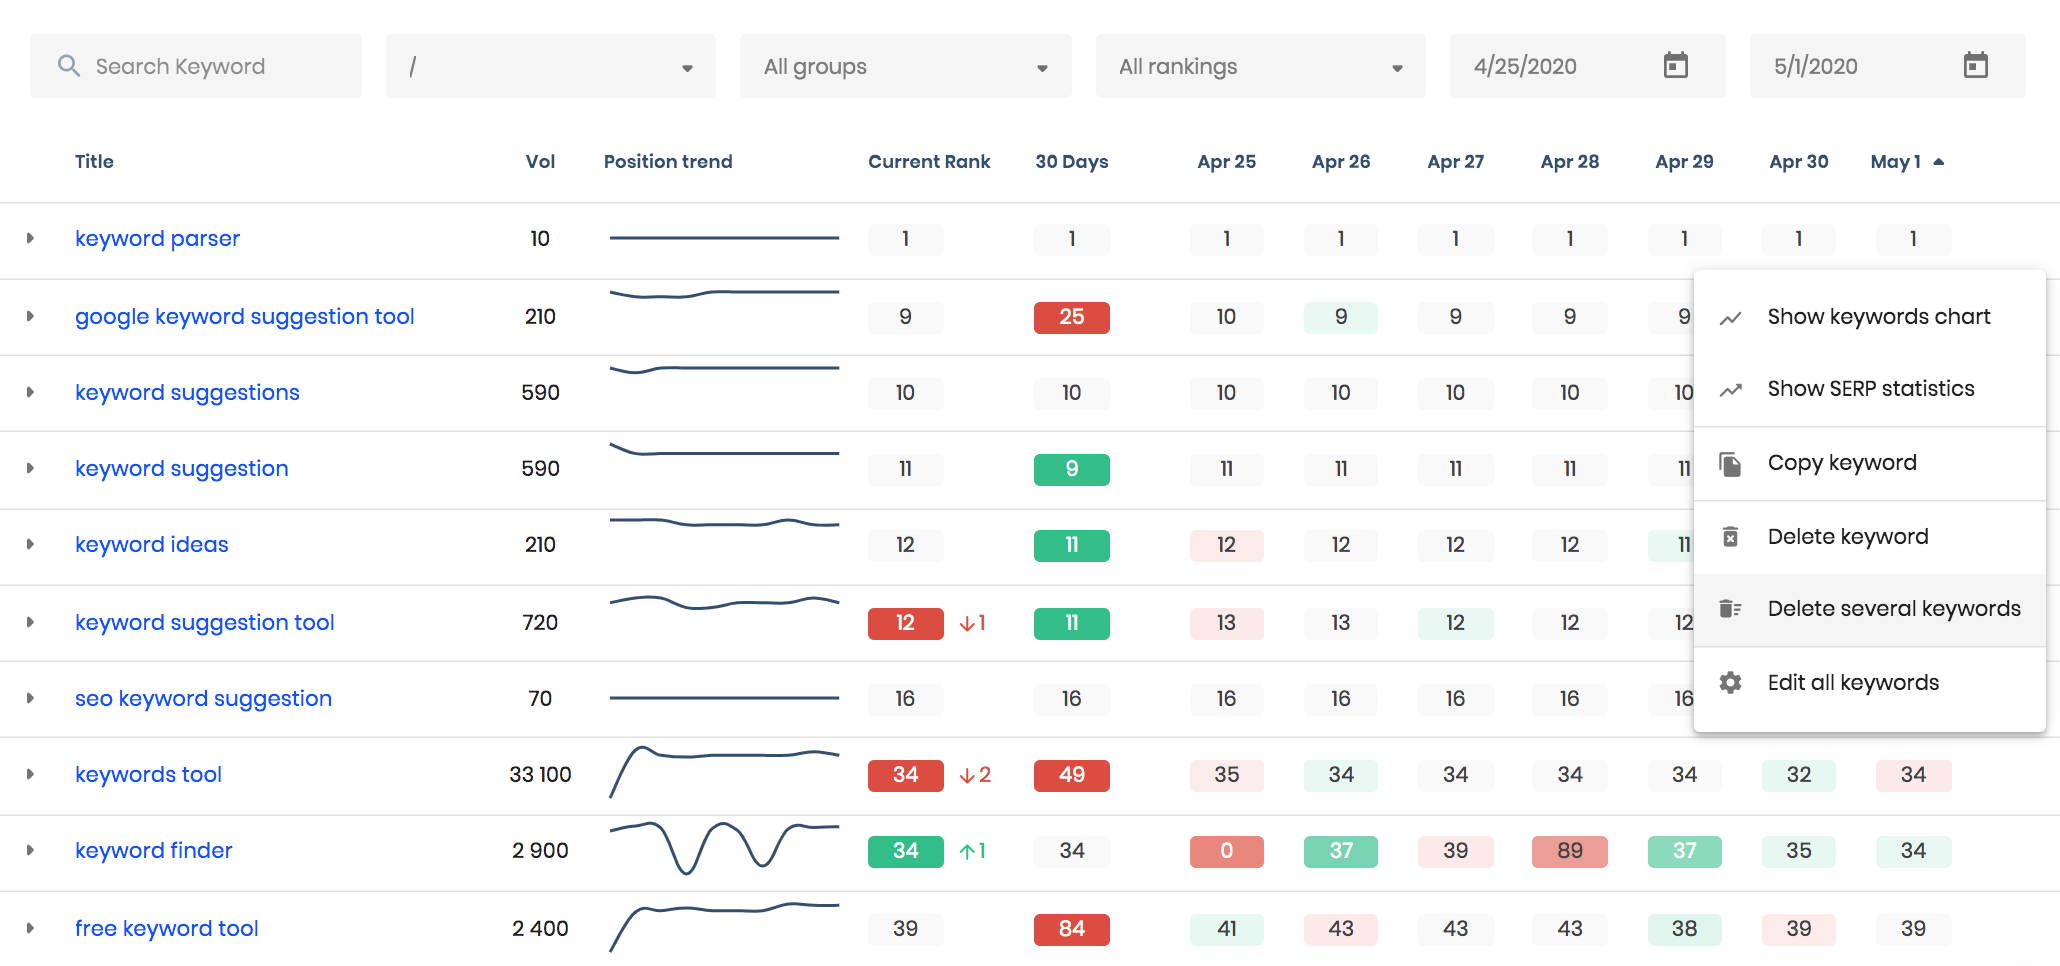Choose Delete keyword from context menu
The width and height of the screenshot is (2060, 966).
(1869, 537)
